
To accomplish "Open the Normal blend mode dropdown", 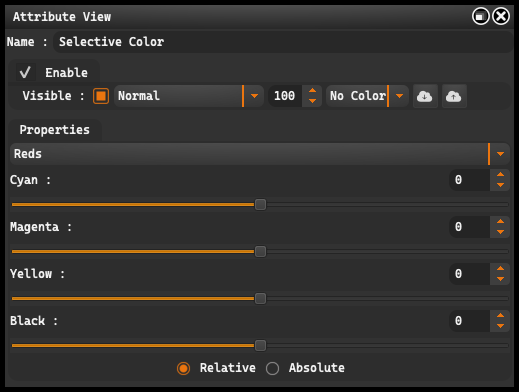I will click(x=189, y=96).
